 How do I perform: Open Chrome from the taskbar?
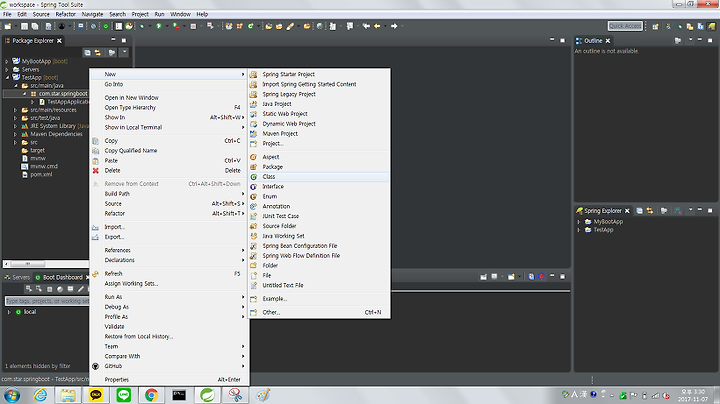(x=151, y=395)
